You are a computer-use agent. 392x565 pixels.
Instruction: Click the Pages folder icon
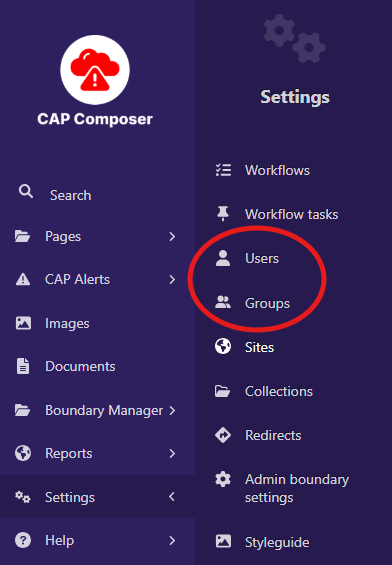pyautogui.click(x=22, y=236)
